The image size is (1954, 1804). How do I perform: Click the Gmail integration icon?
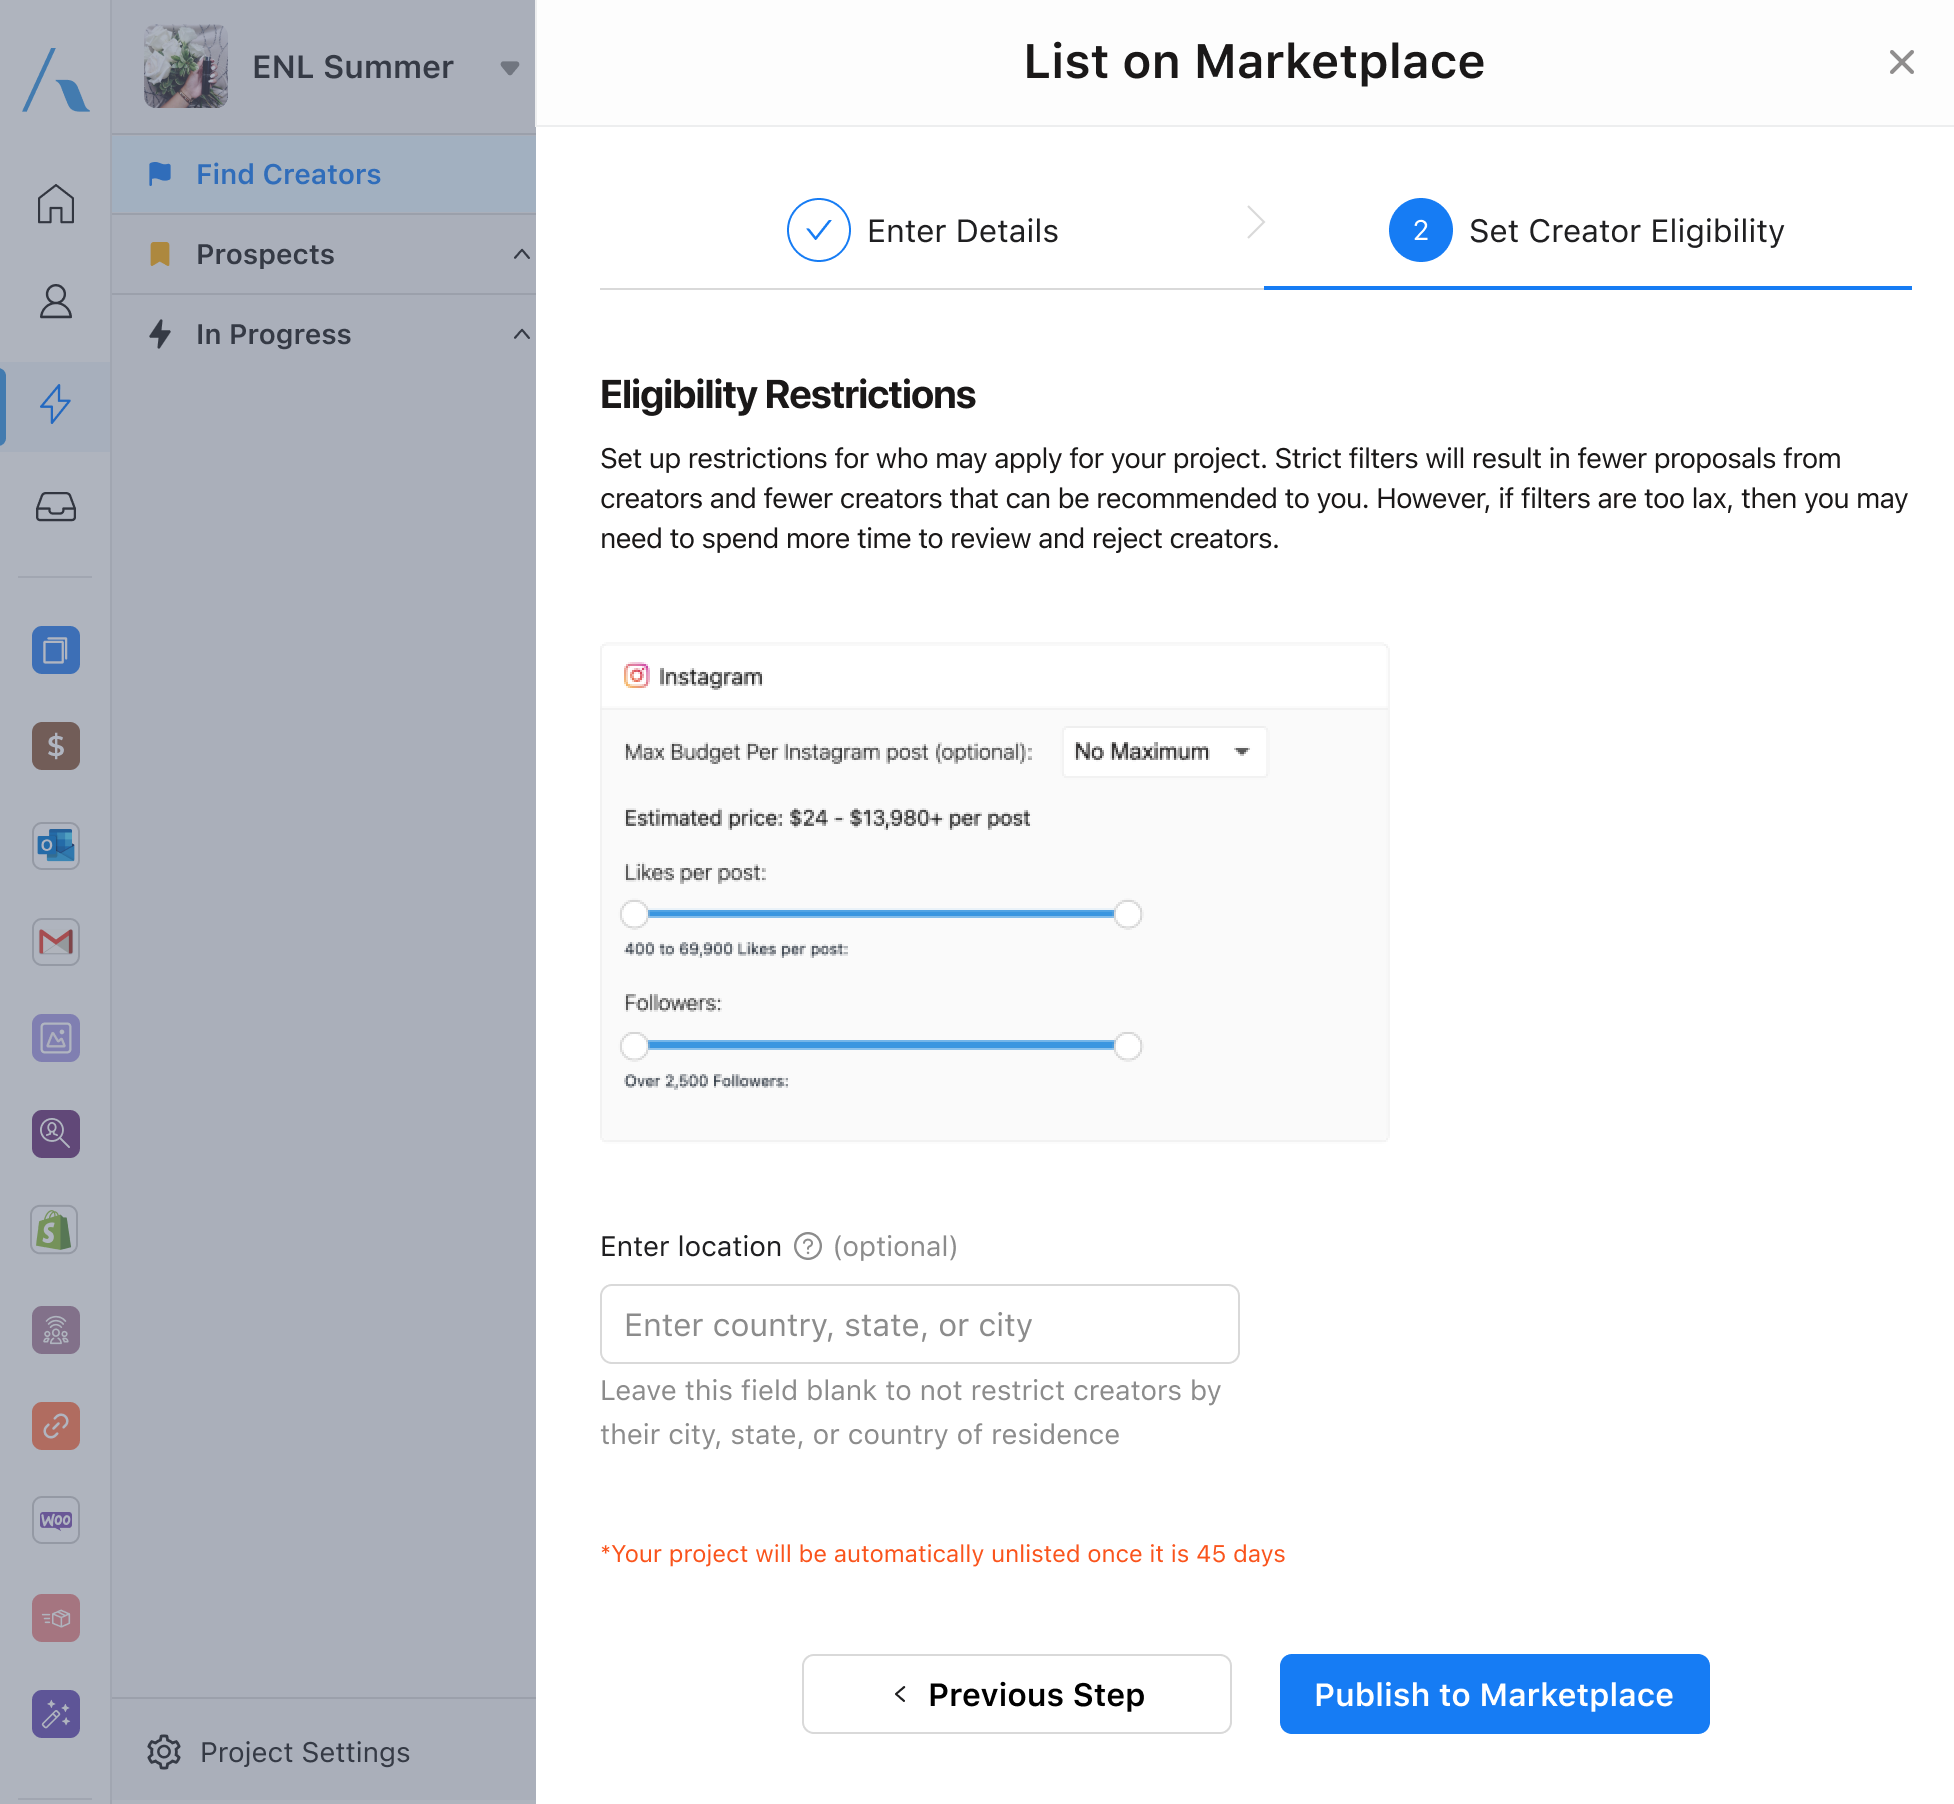point(56,942)
